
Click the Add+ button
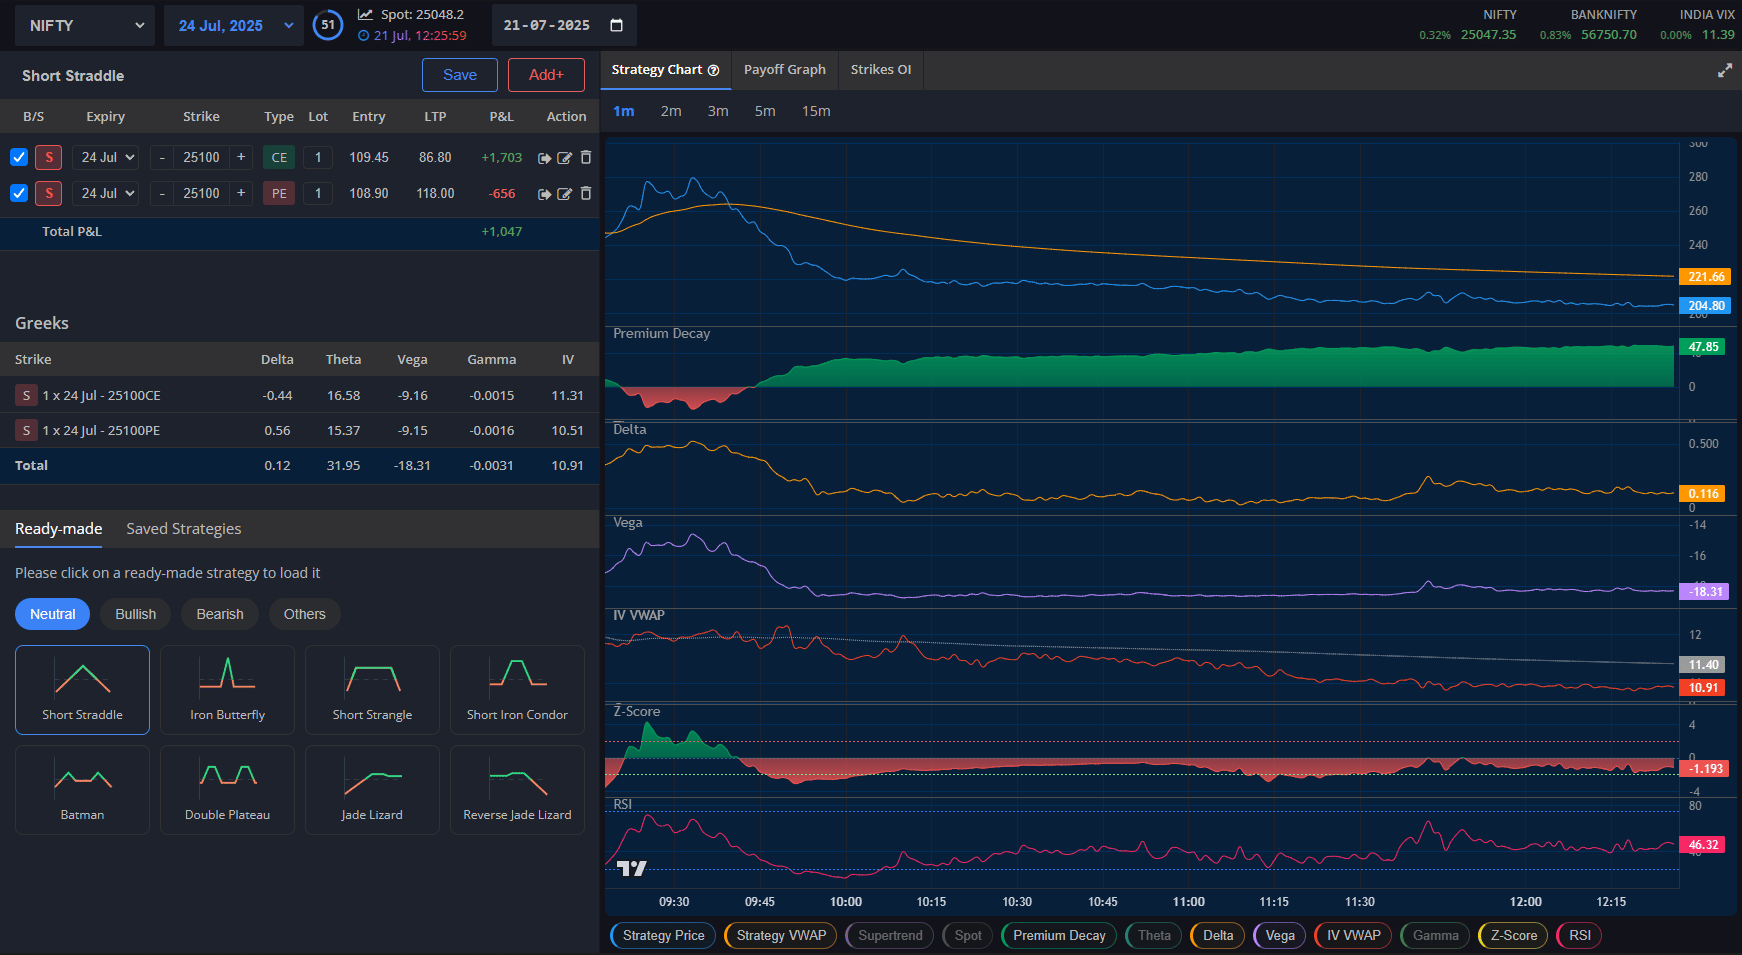pos(546,75)
